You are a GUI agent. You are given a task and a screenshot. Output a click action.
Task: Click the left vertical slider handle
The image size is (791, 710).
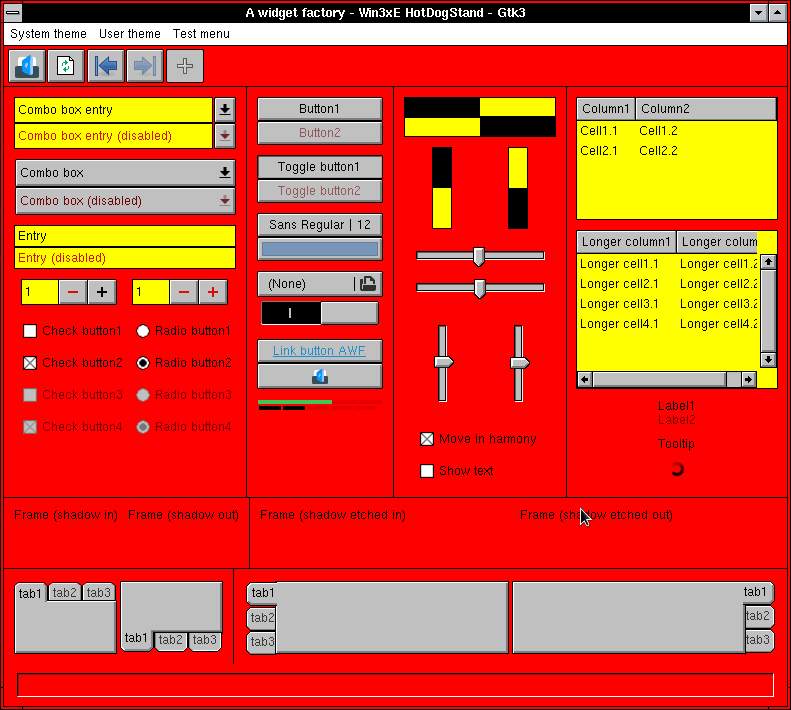443,362
